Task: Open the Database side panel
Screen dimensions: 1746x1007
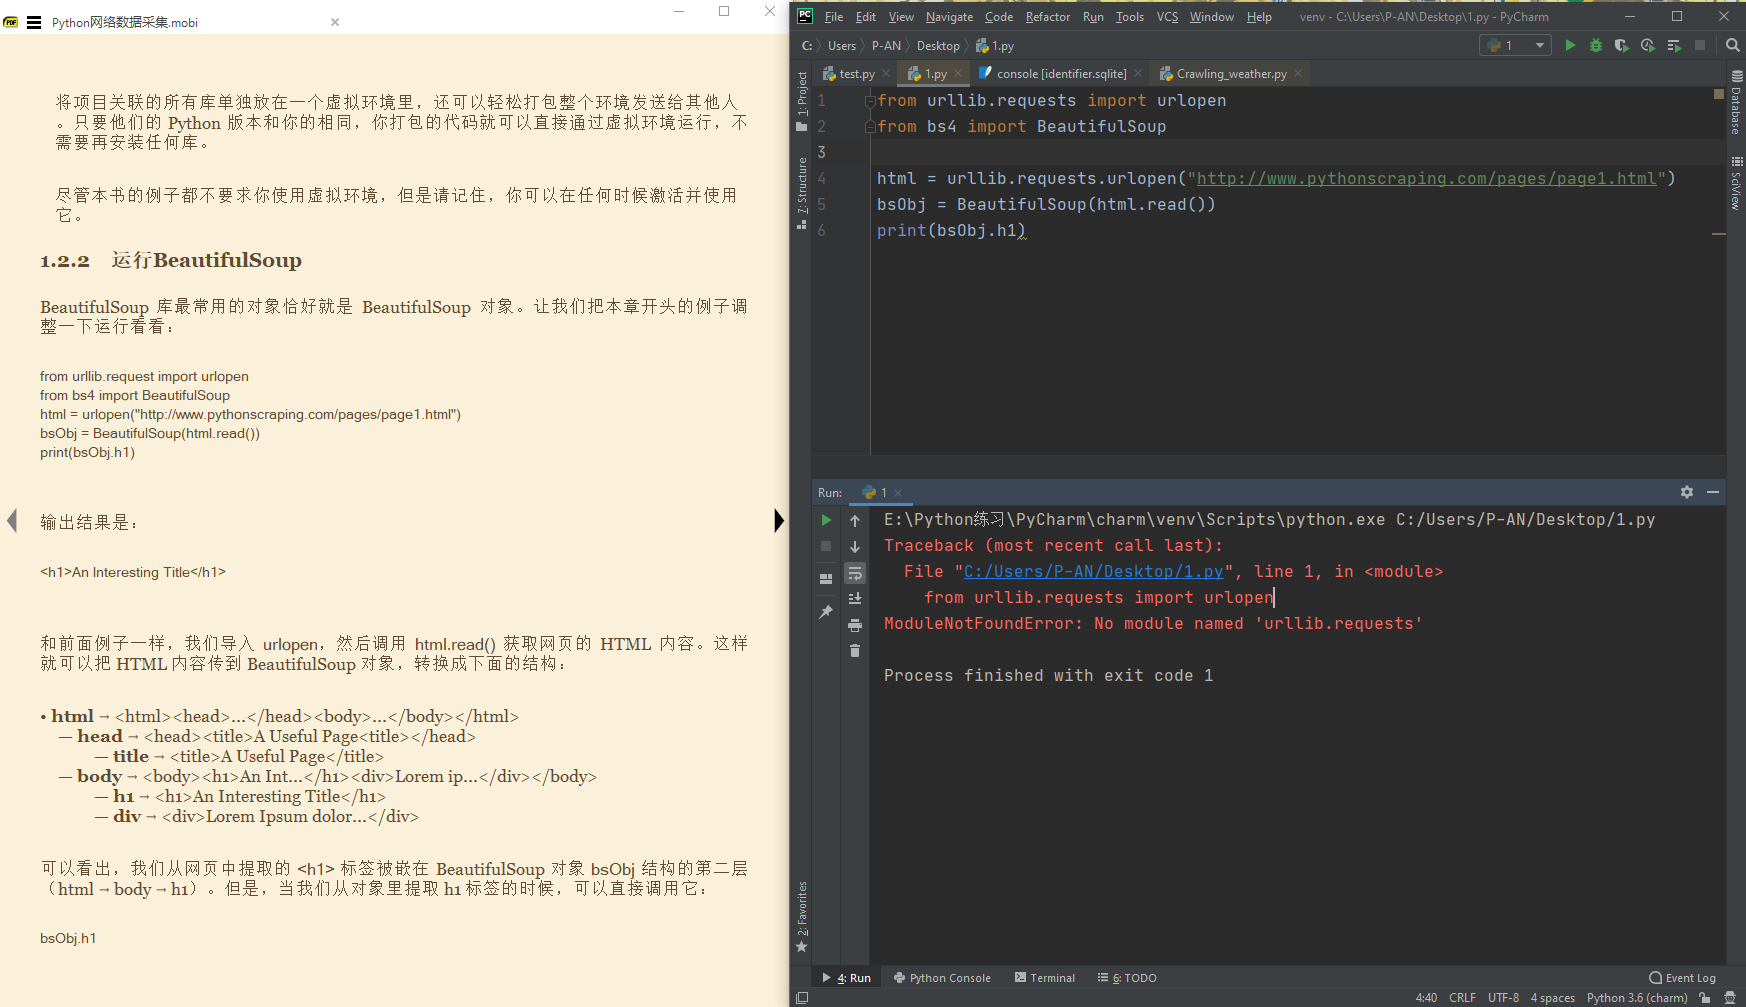Action: click(x=1736, y=103)
